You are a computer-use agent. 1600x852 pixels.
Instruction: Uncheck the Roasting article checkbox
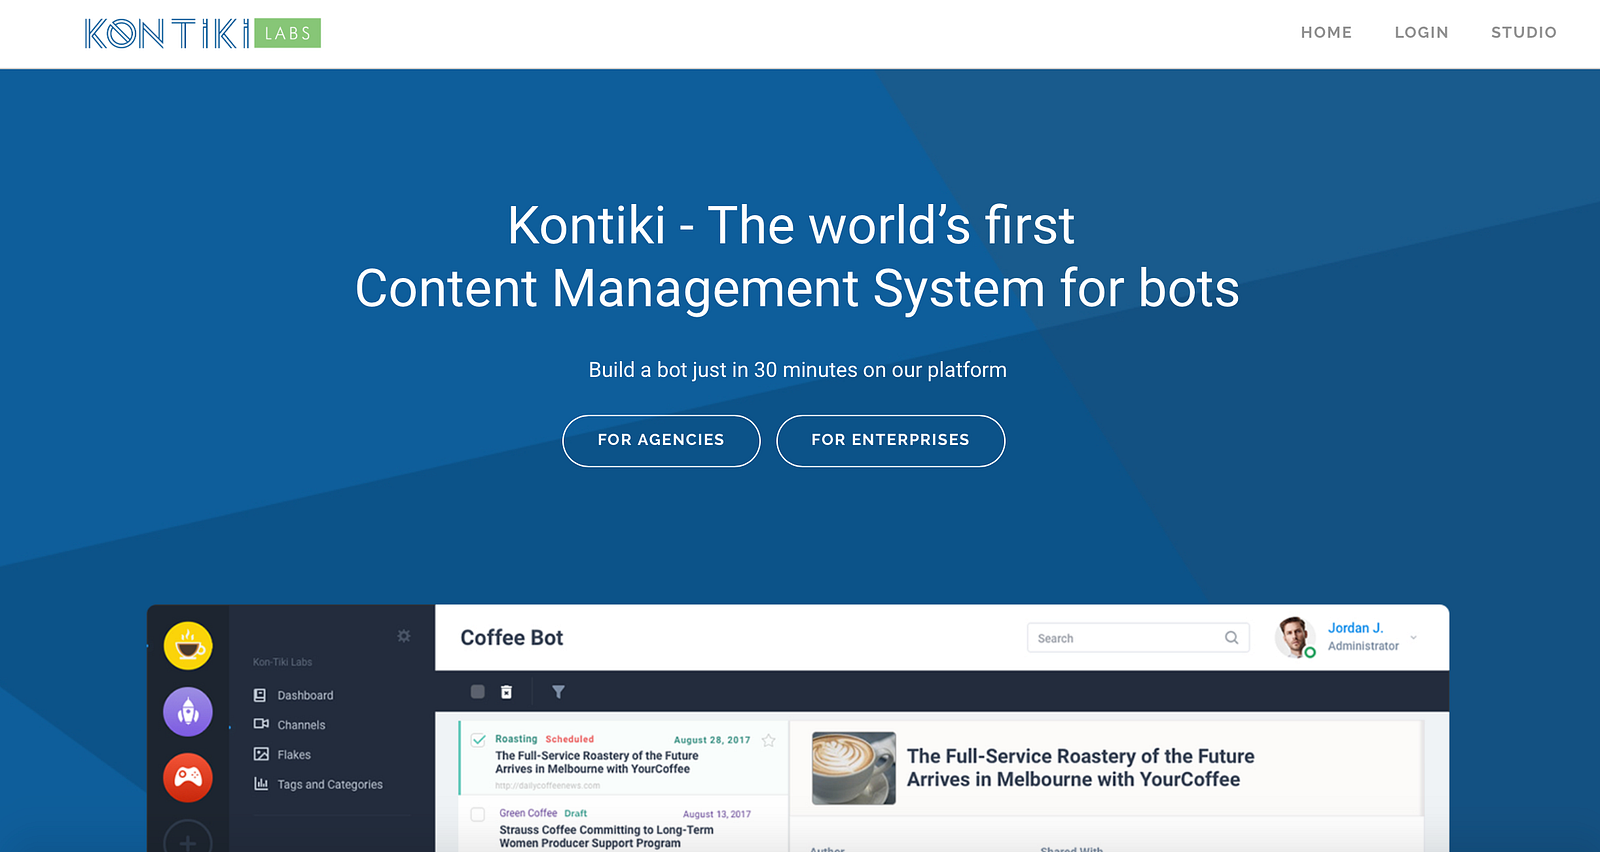coord(478,741)
